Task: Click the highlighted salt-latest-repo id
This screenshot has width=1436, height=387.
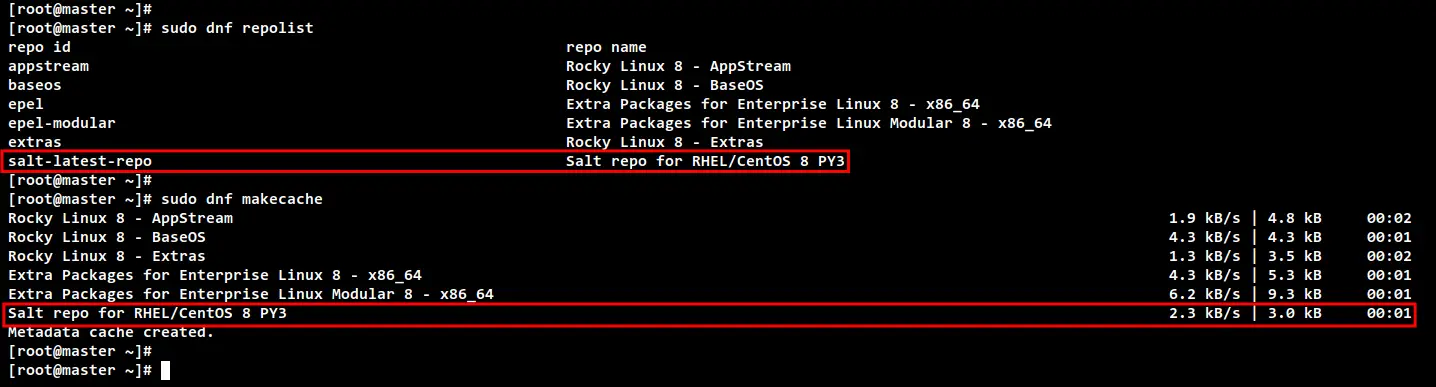Action: pos(80,161)
